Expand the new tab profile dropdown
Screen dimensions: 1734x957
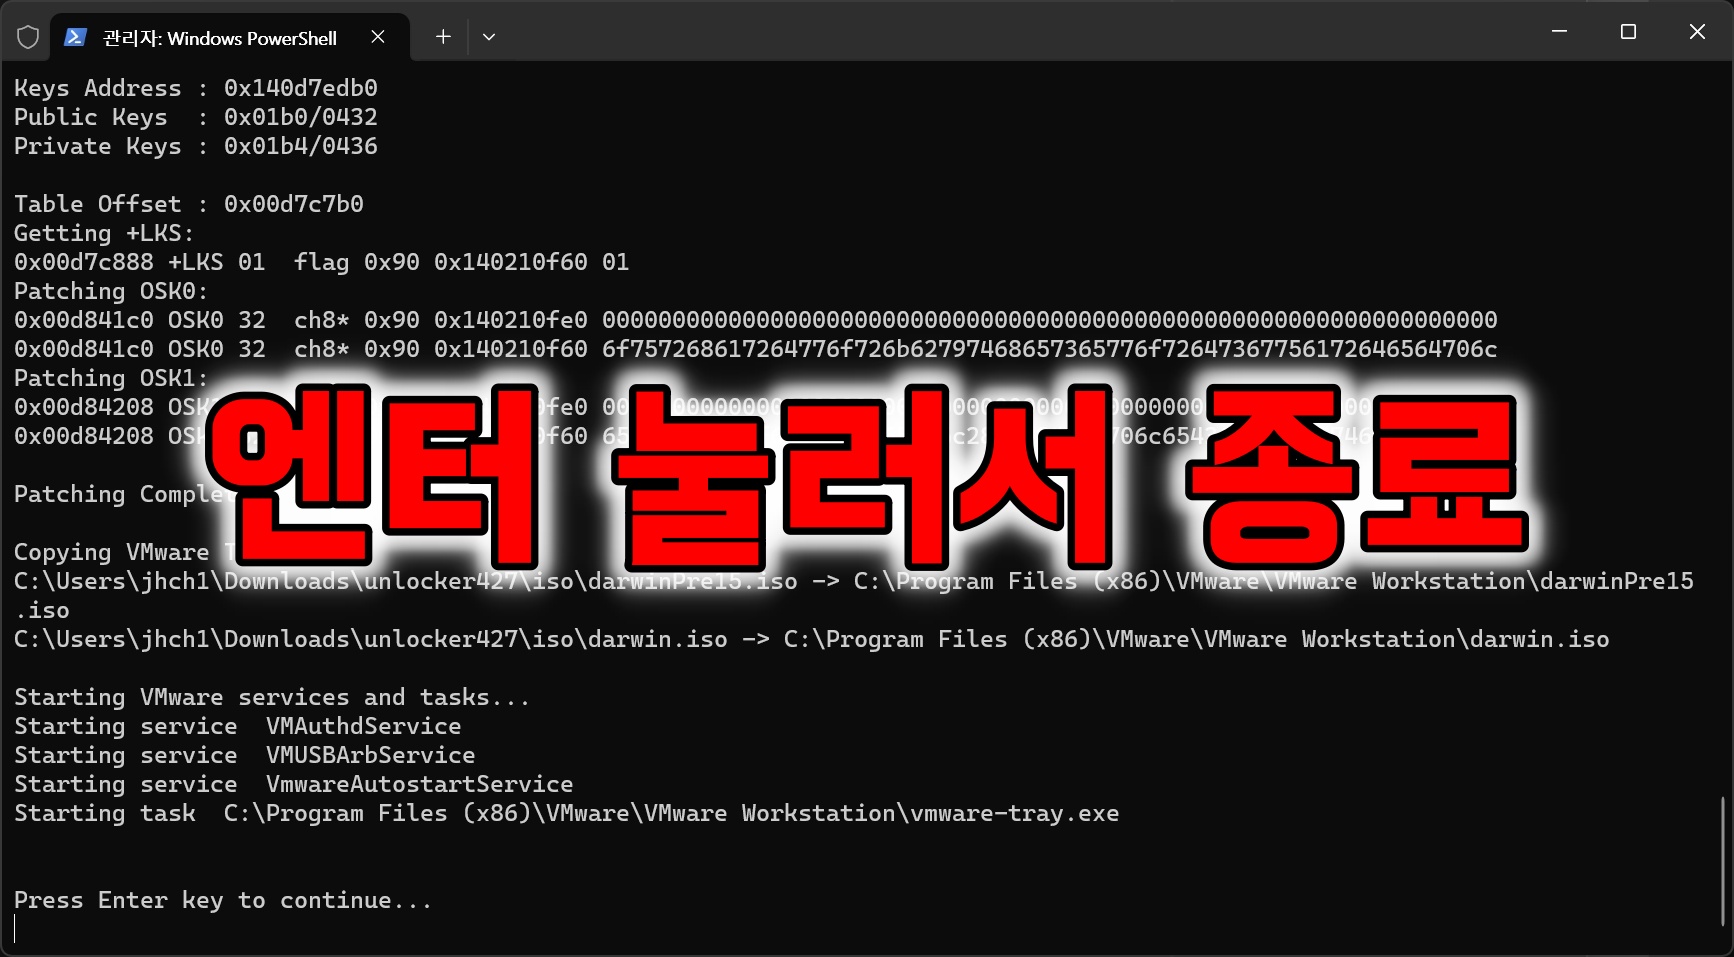(x=489, y=37)
